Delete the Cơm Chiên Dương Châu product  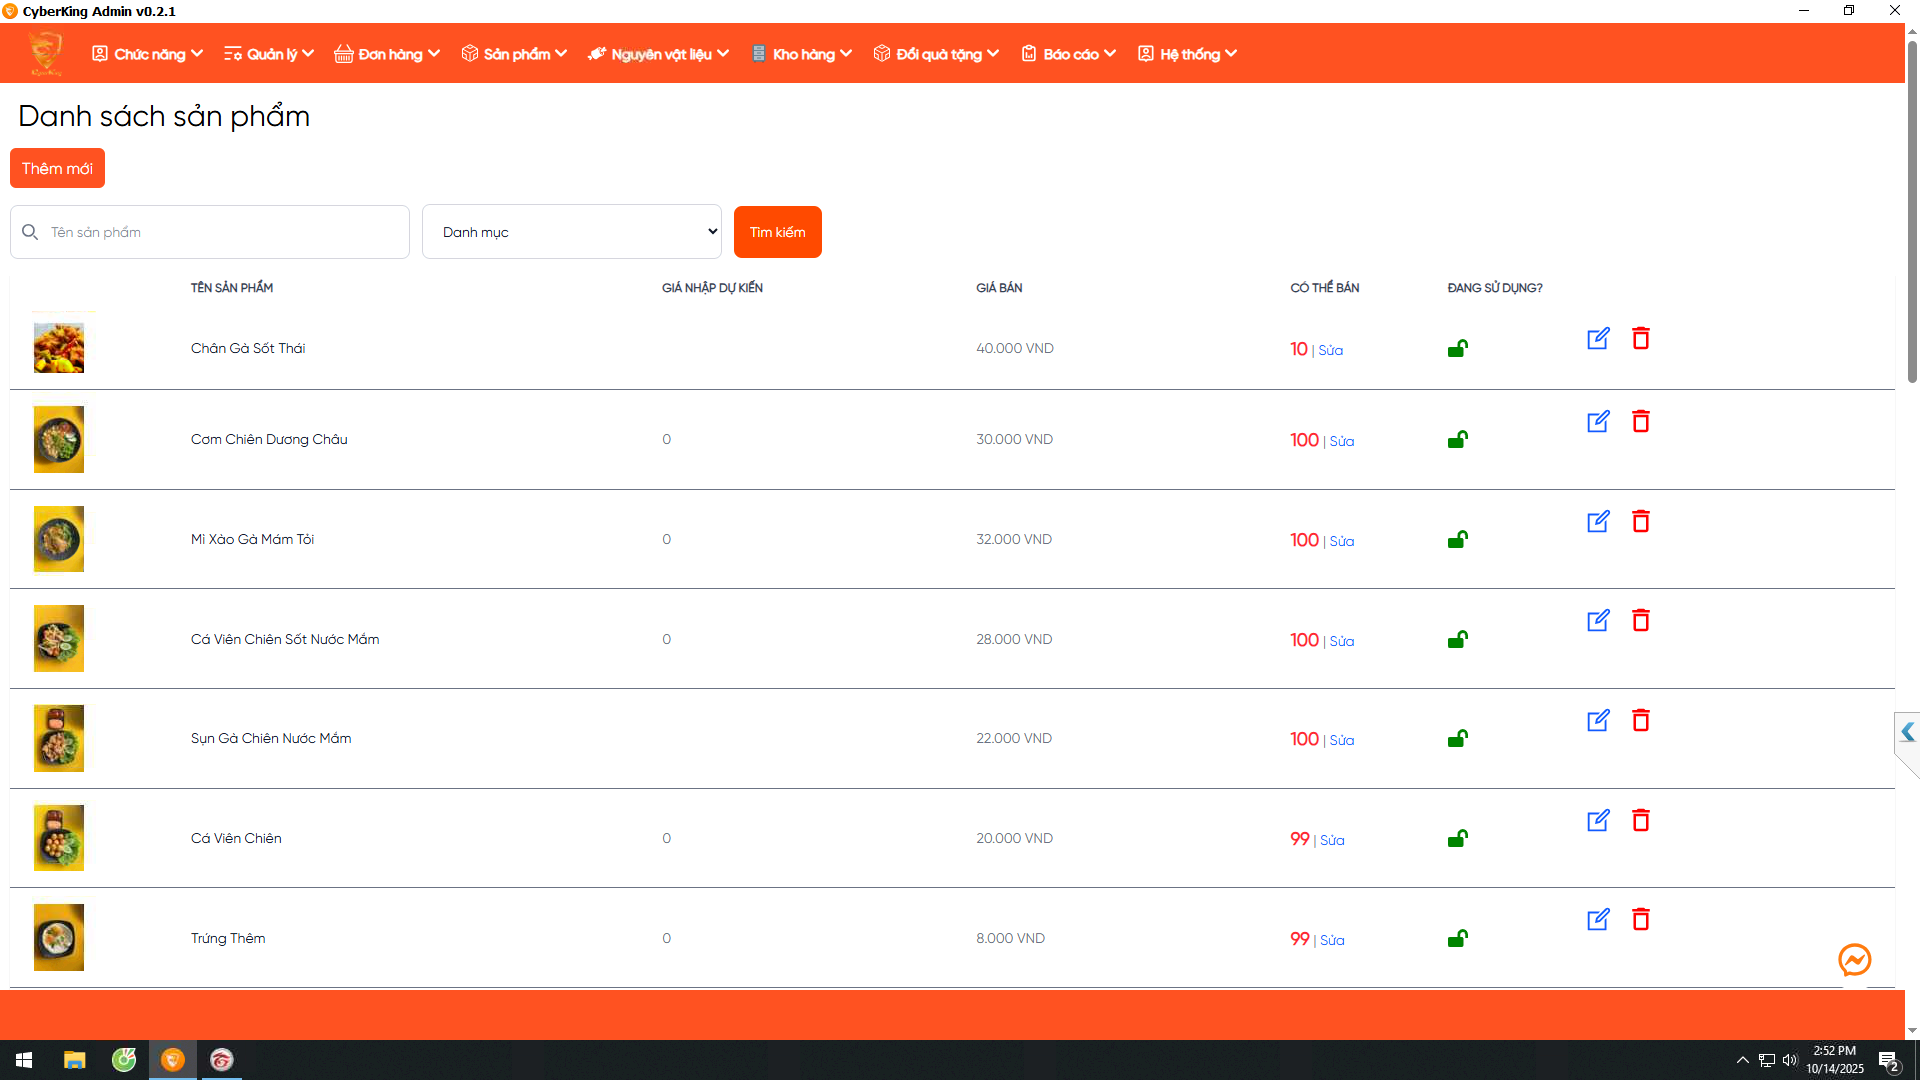pos(1640,422)
